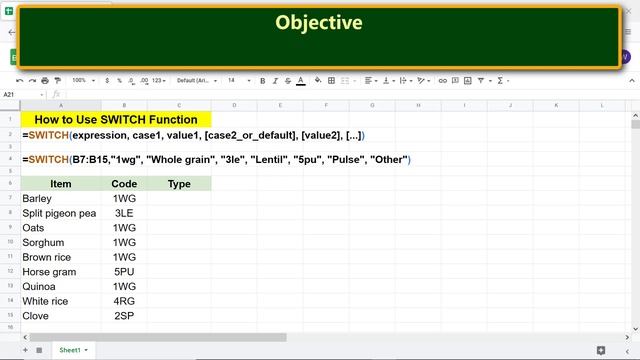Click the "Brown rice" cell
This screenshot has height=360, width=640.
point(61,257)
